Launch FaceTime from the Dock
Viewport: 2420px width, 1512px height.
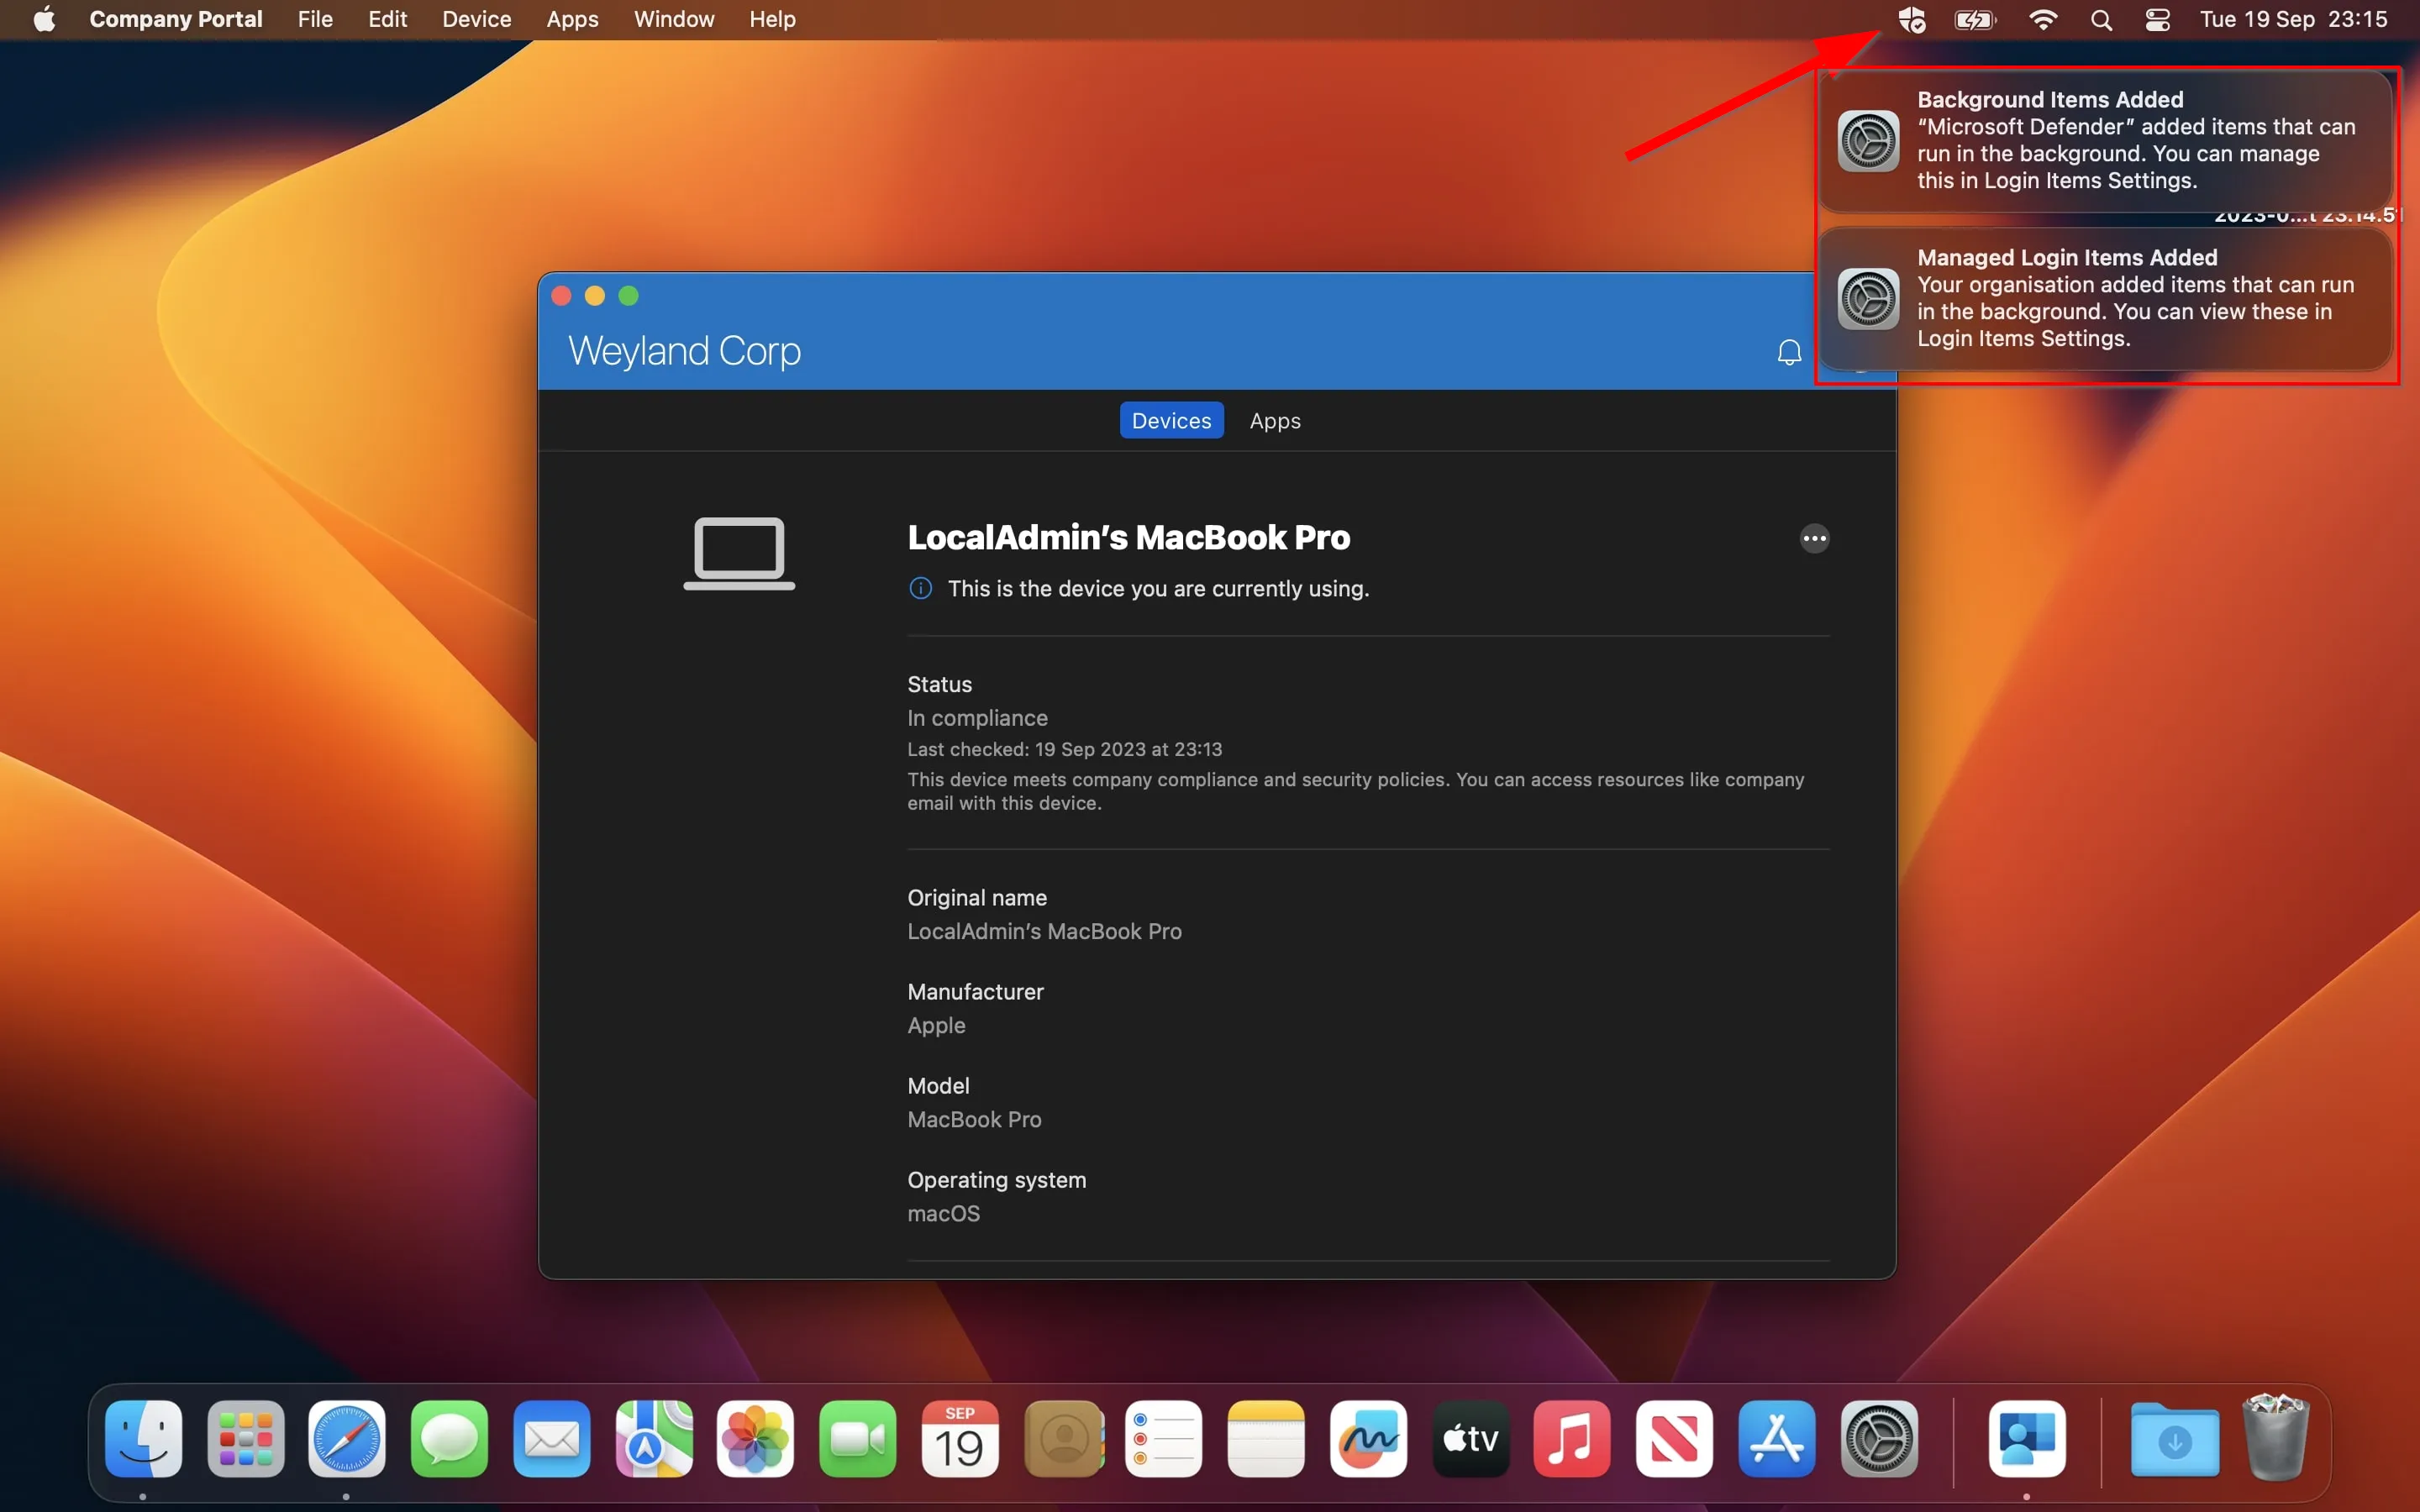[x=858, y=1439]
